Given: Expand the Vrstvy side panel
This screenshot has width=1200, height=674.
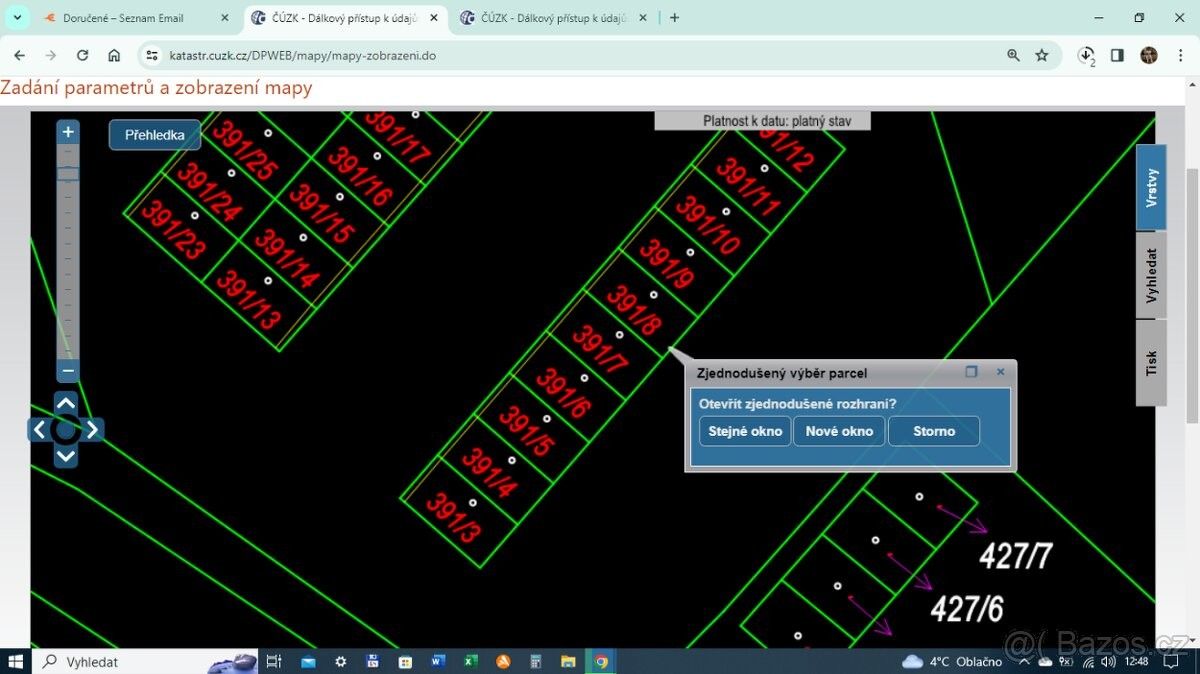Looking at the screenshot, I should 1151,187.
